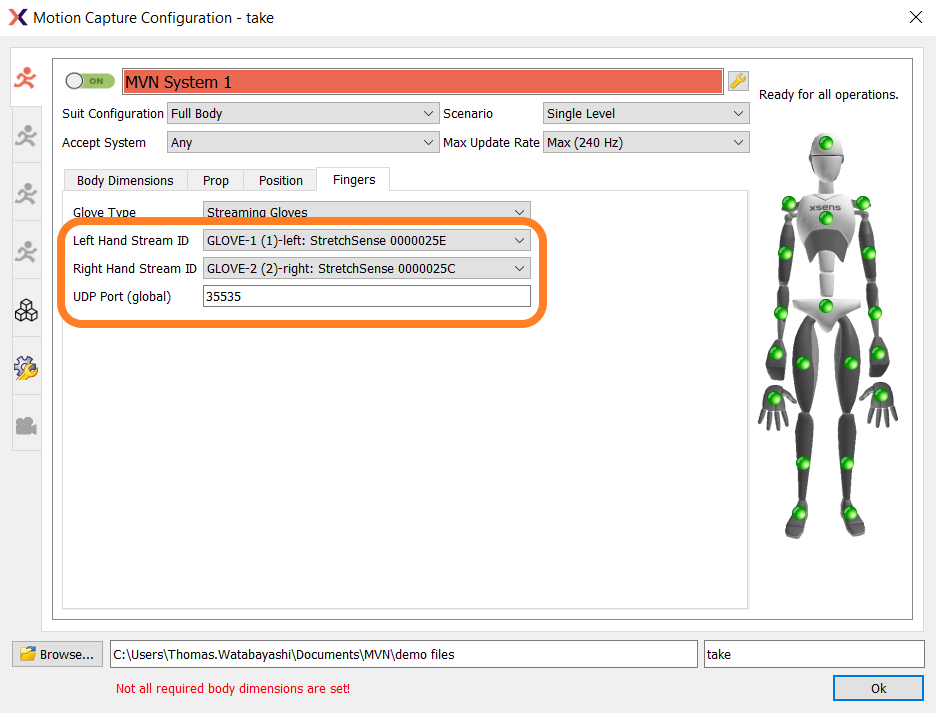936x713 pixels.
Task: Select the third grayed-out system icon
Action: click(25, 192)
